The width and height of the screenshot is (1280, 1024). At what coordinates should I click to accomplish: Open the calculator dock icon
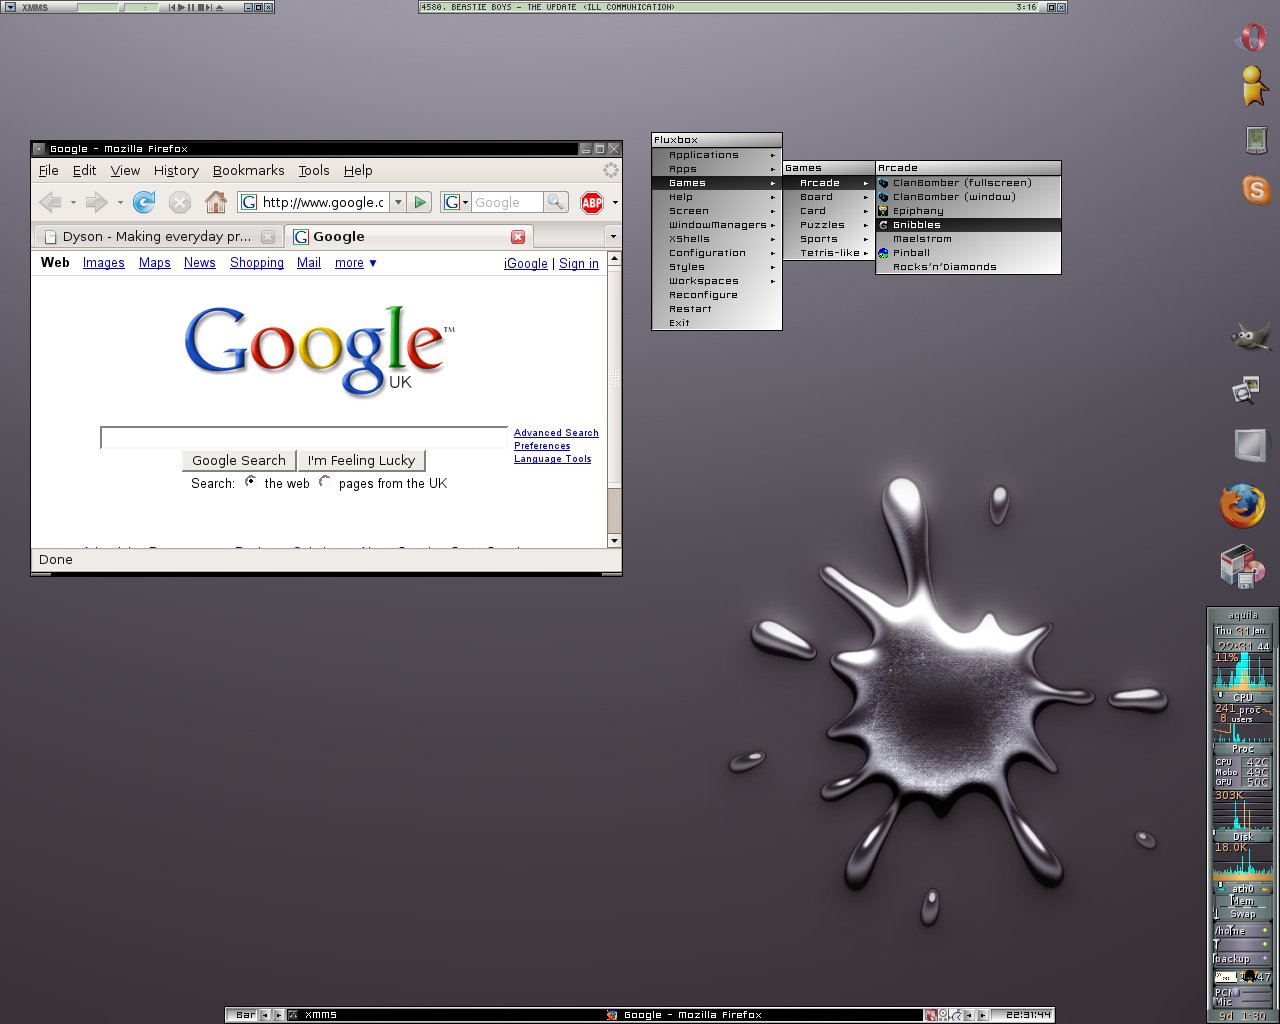tap(1255, 140)
